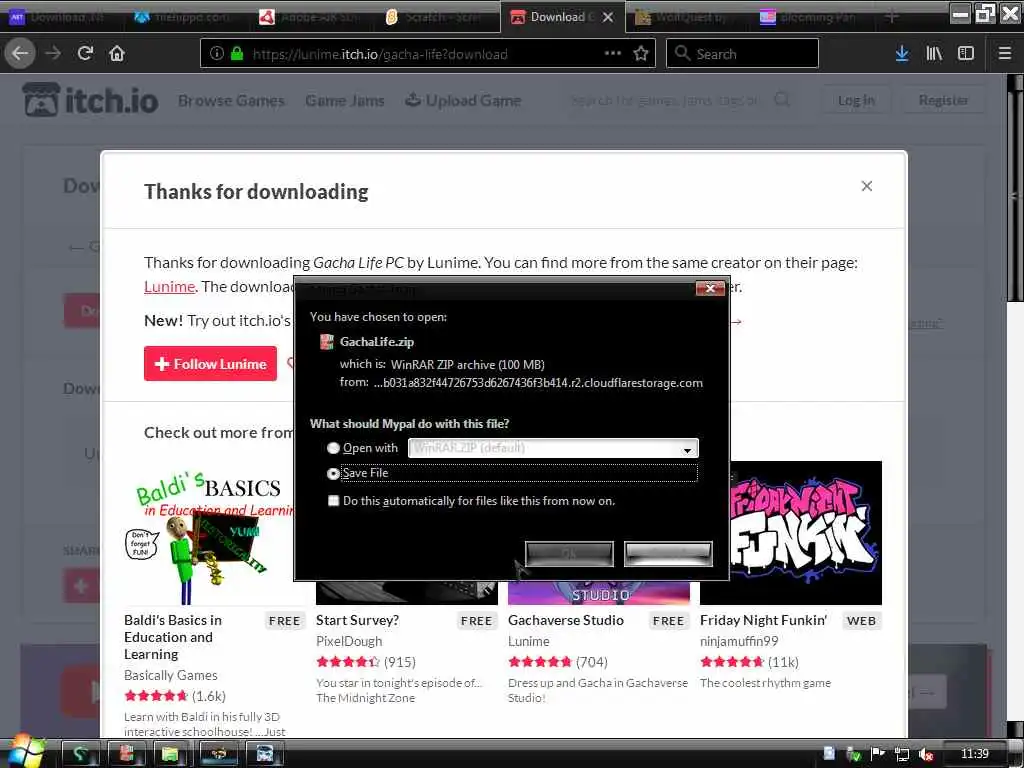Switch to the Blooming Panic tab

(810, 17)
